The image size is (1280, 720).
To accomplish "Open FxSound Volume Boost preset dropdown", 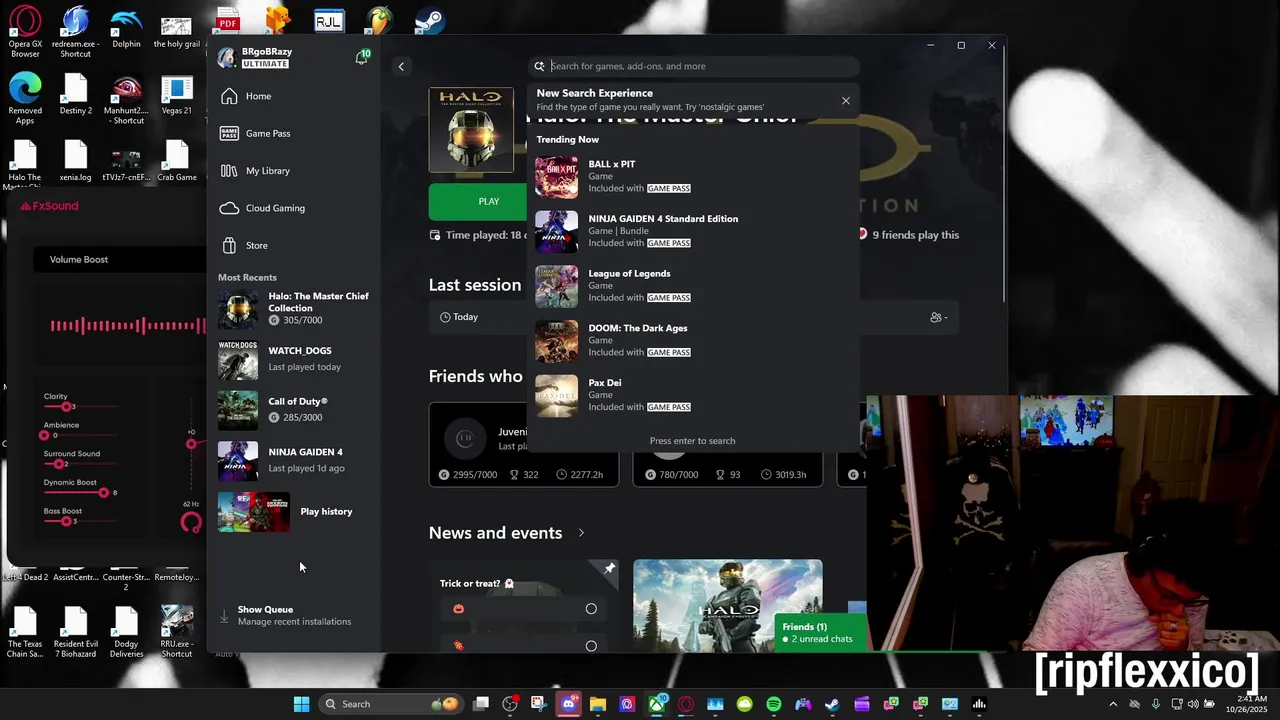I will (x=118, y=260).
